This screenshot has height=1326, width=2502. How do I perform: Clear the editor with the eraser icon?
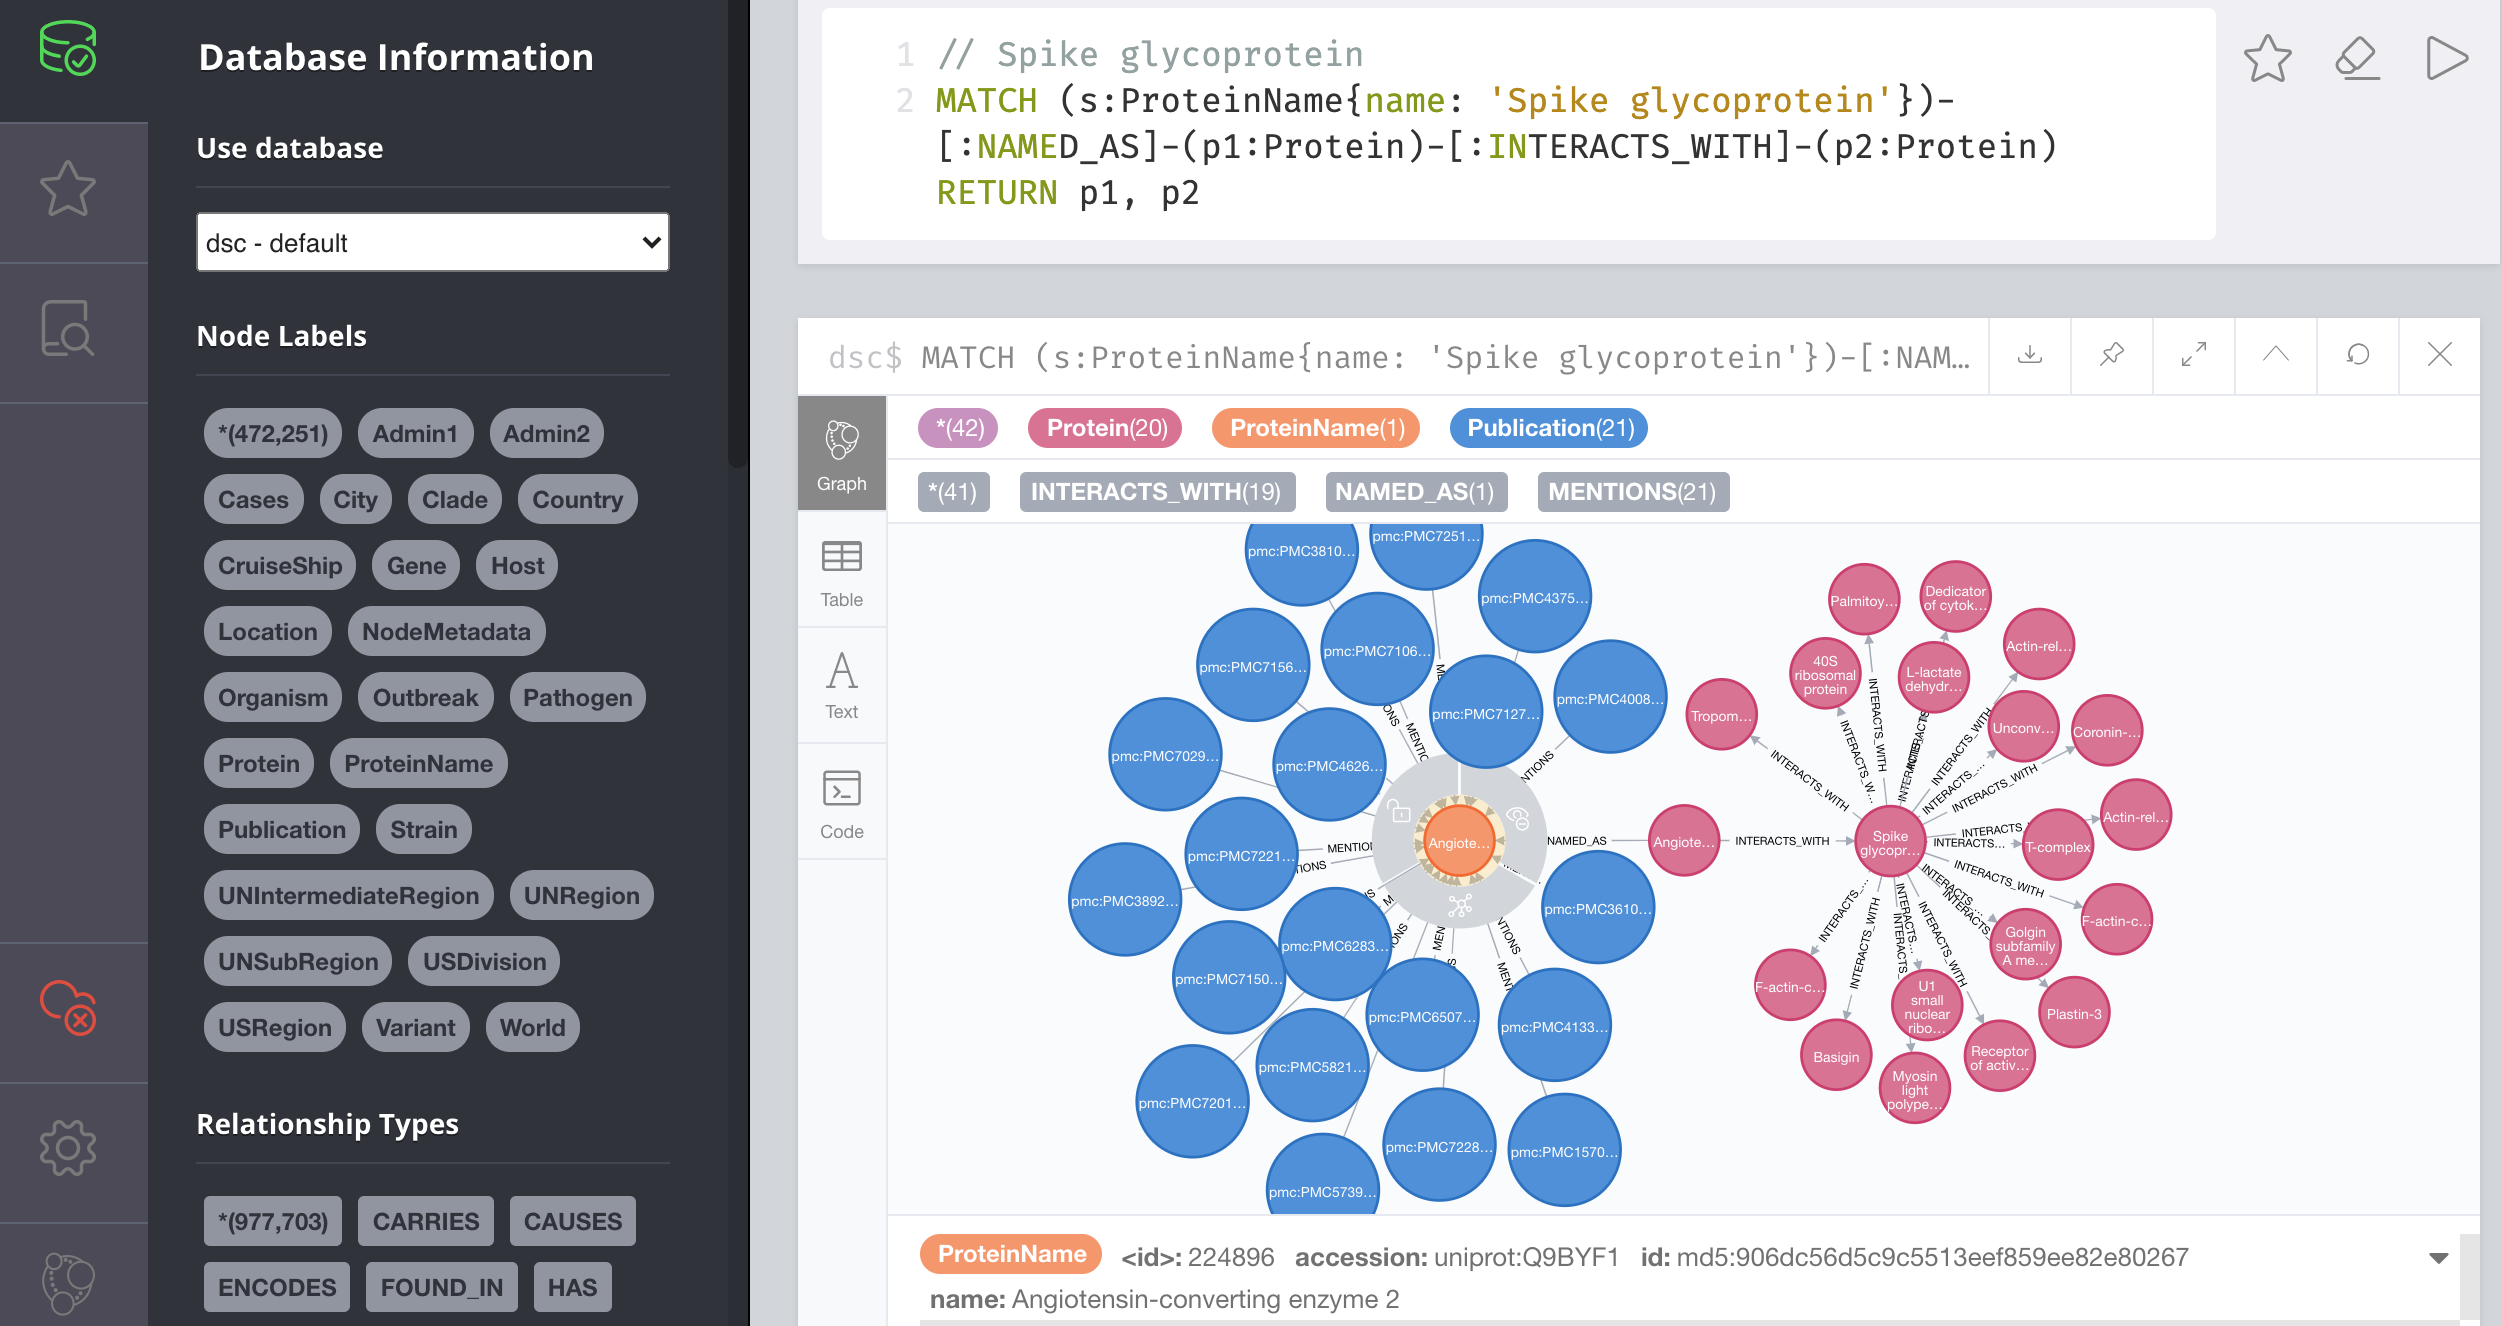click(2357, 58)
